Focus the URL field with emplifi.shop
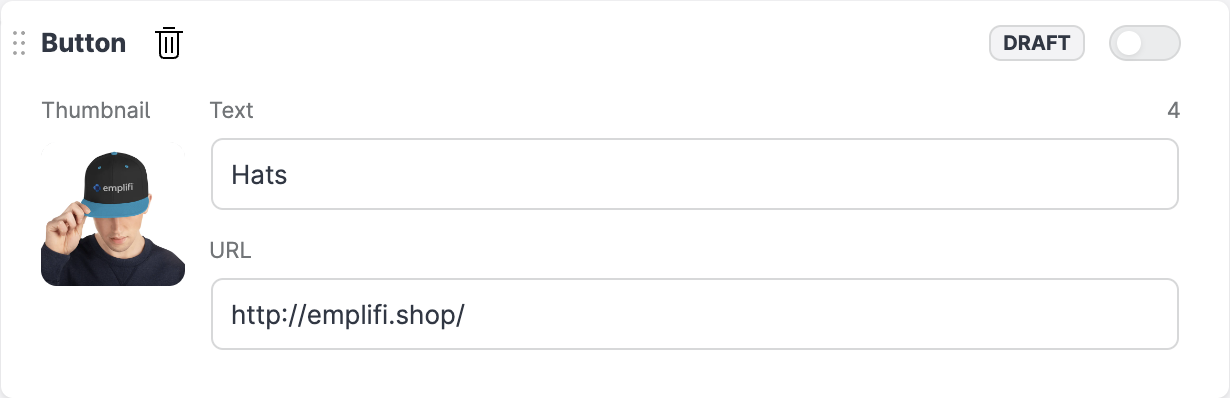This screenshot has height=398, width=1230. click(695, 314)
